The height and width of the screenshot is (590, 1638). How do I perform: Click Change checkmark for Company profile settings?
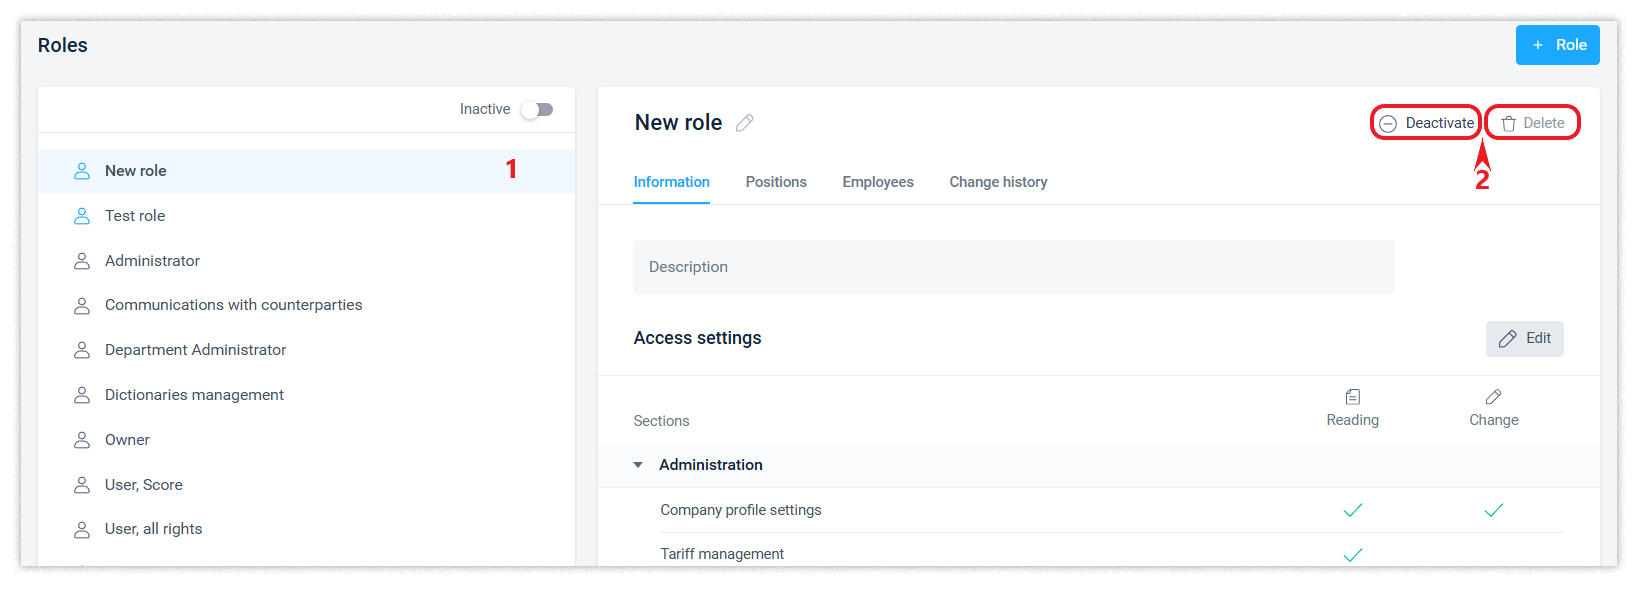tap(1493, 510)
